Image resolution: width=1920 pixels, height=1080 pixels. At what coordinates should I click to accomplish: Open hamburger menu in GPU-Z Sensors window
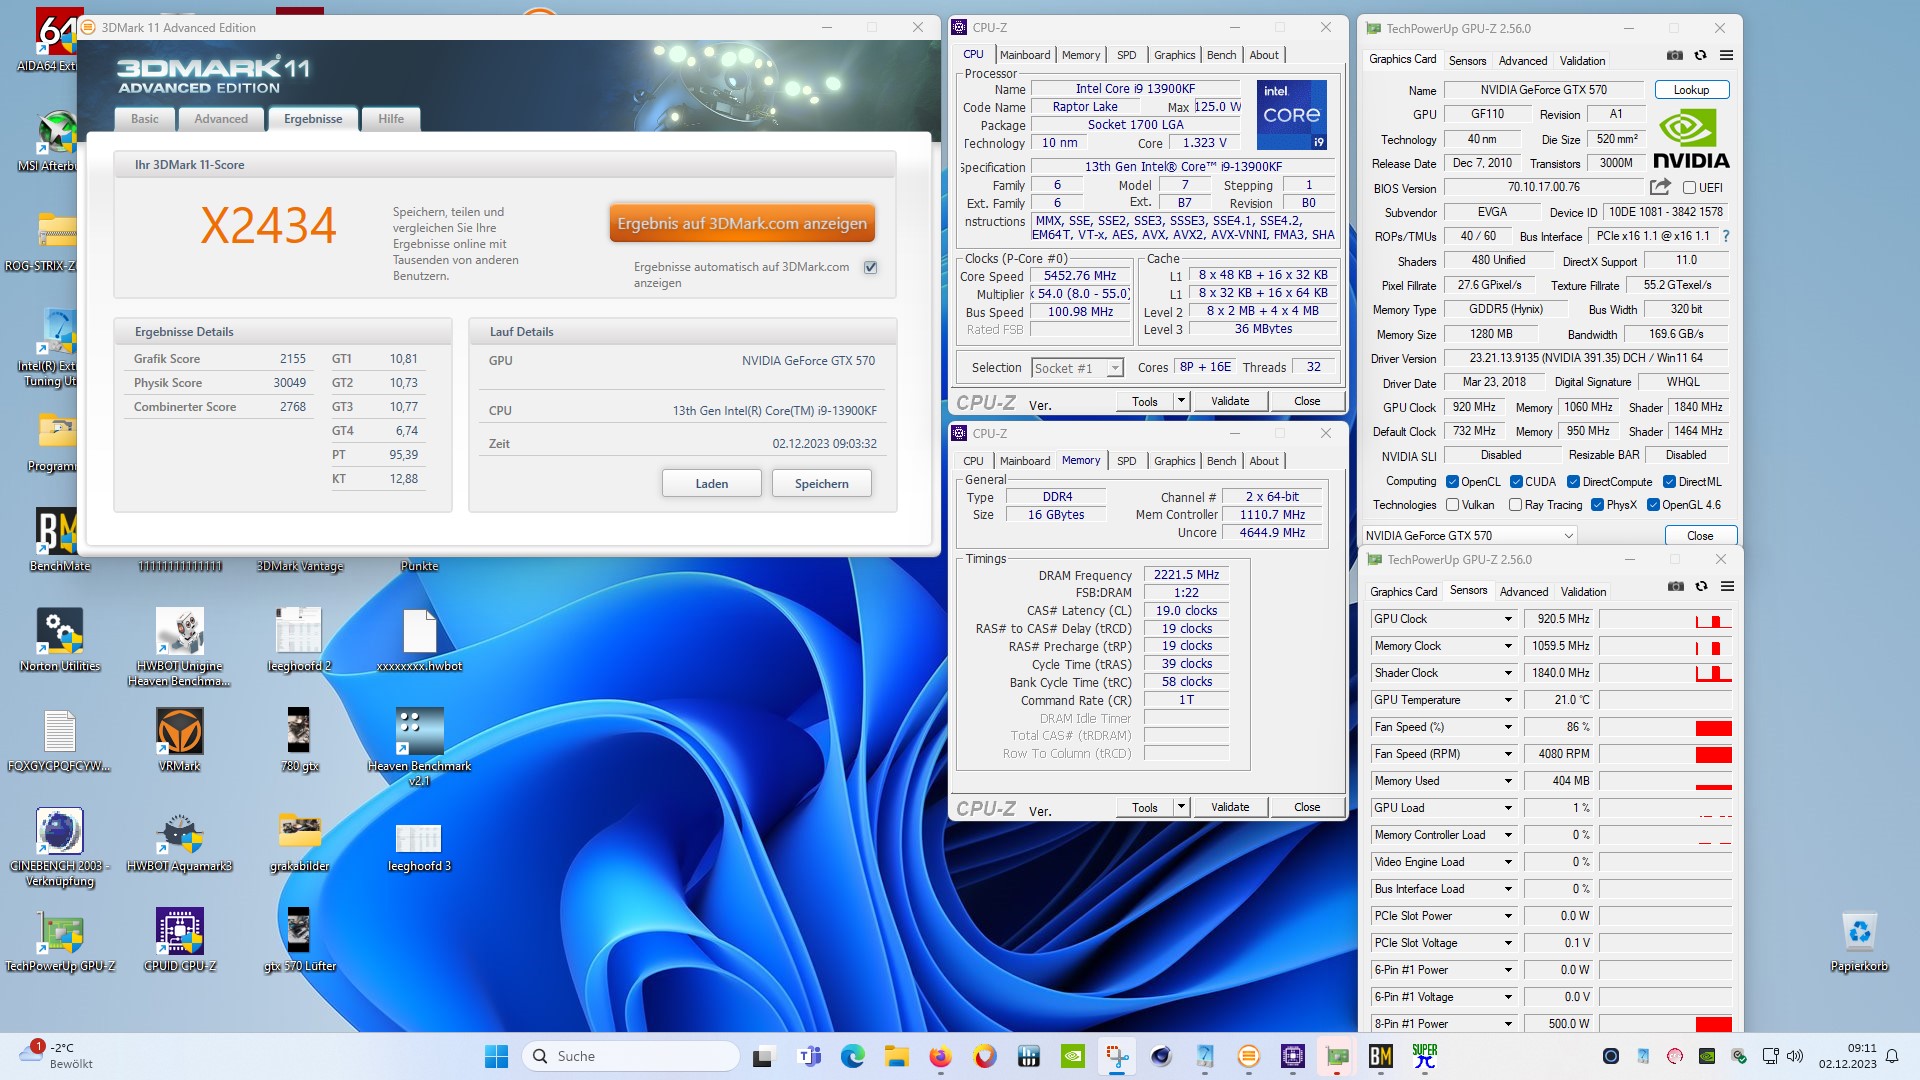1727,587
